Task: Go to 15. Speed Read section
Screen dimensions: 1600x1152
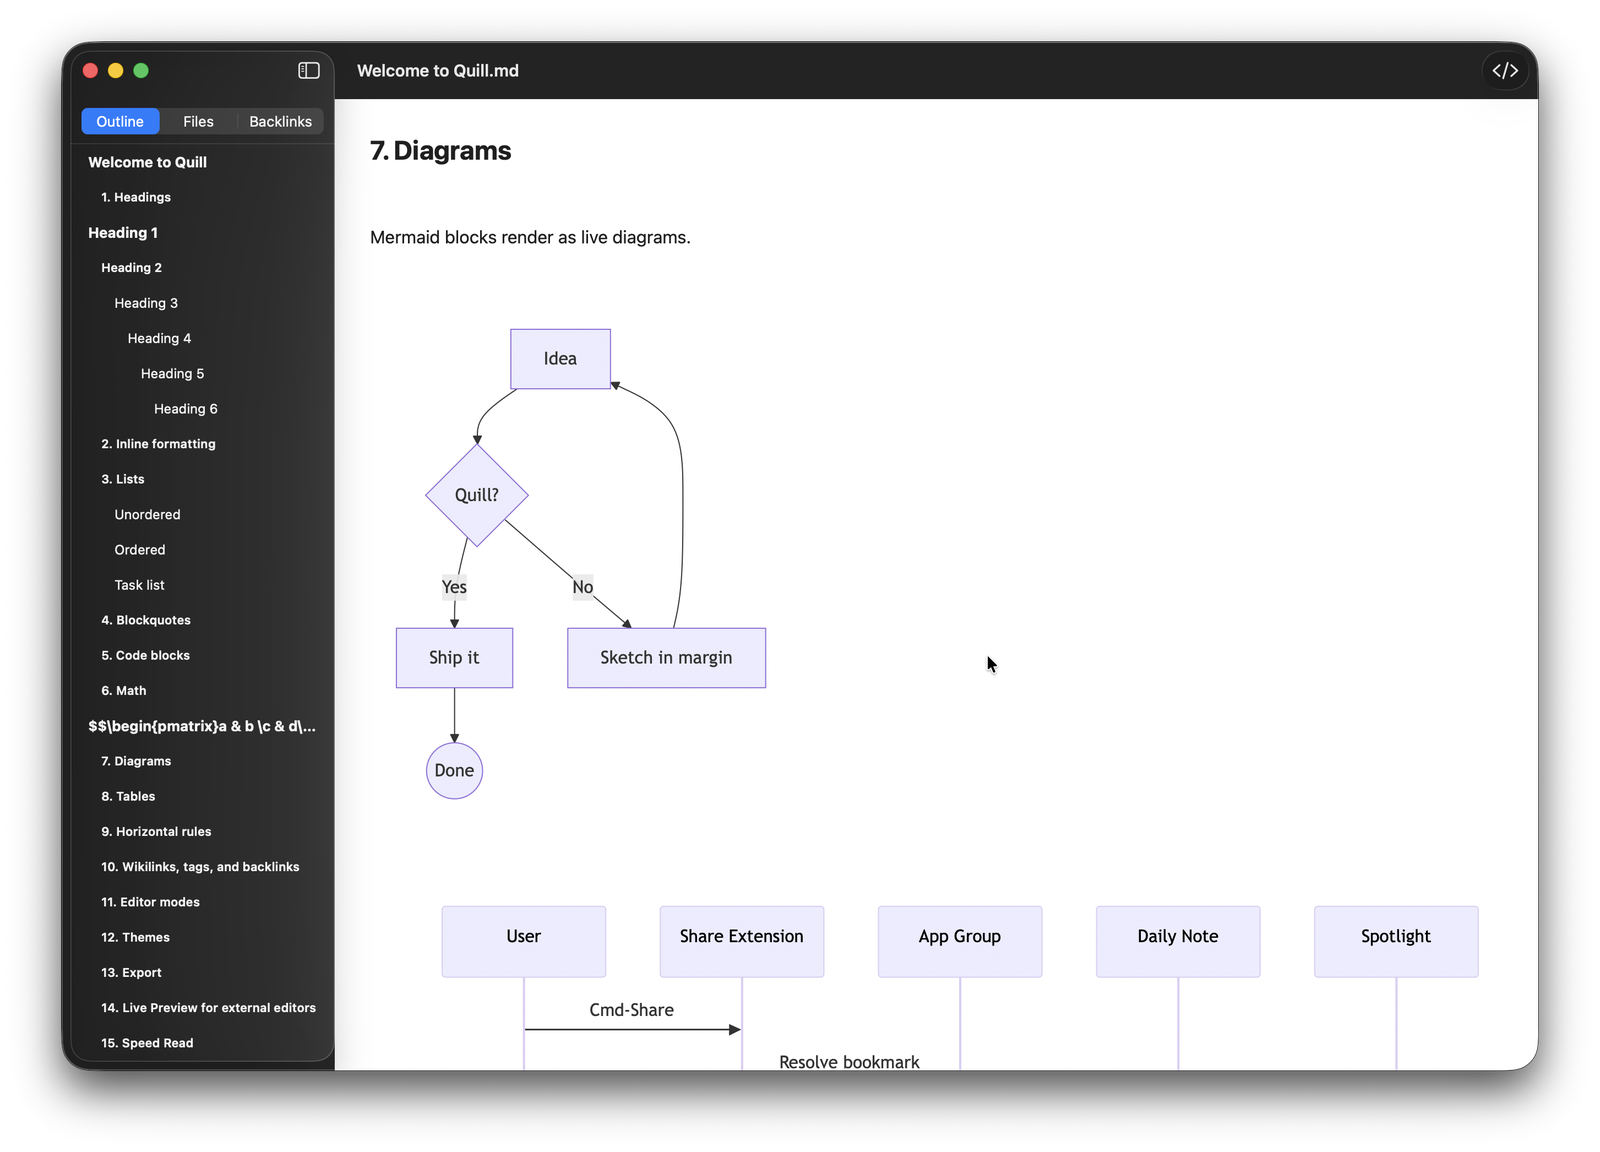Action: click(x=147, y=1043)
